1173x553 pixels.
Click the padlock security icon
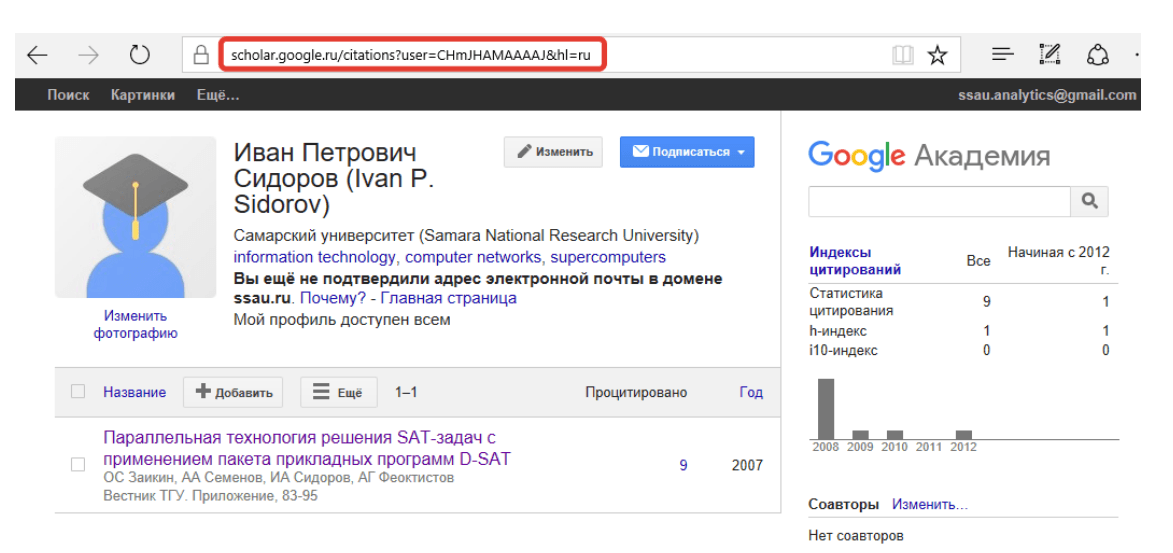point(200,55)
